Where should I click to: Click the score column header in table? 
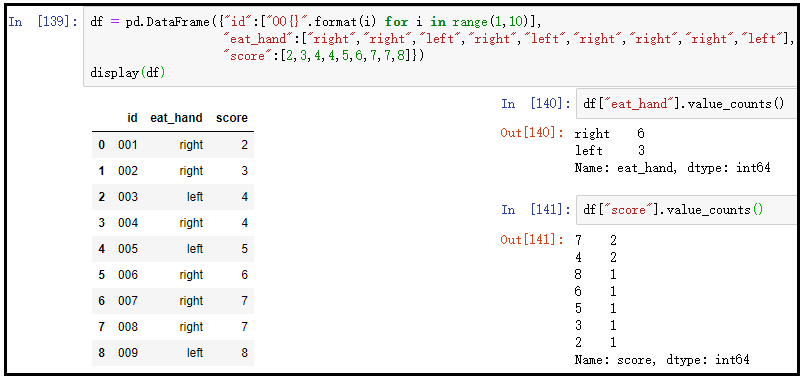[231, 118]
